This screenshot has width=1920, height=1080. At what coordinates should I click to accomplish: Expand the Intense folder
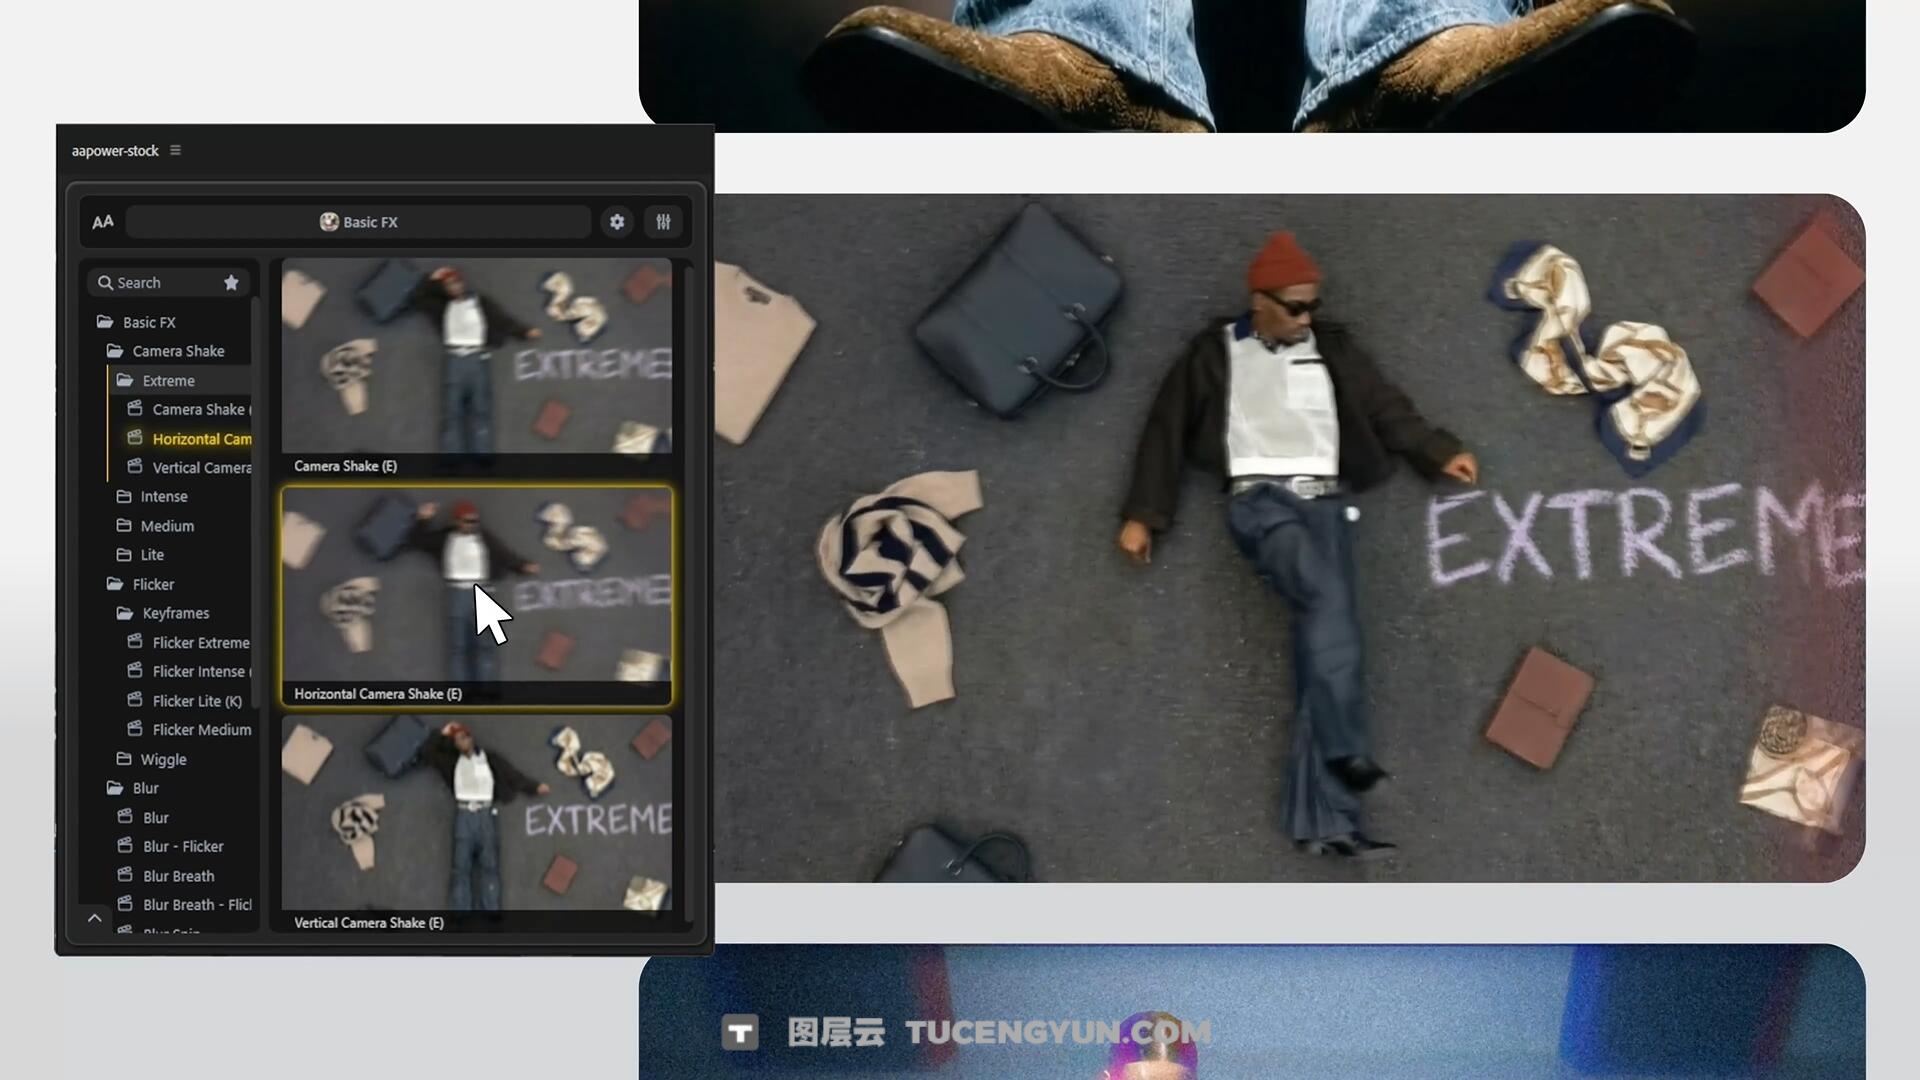[163, 497]
